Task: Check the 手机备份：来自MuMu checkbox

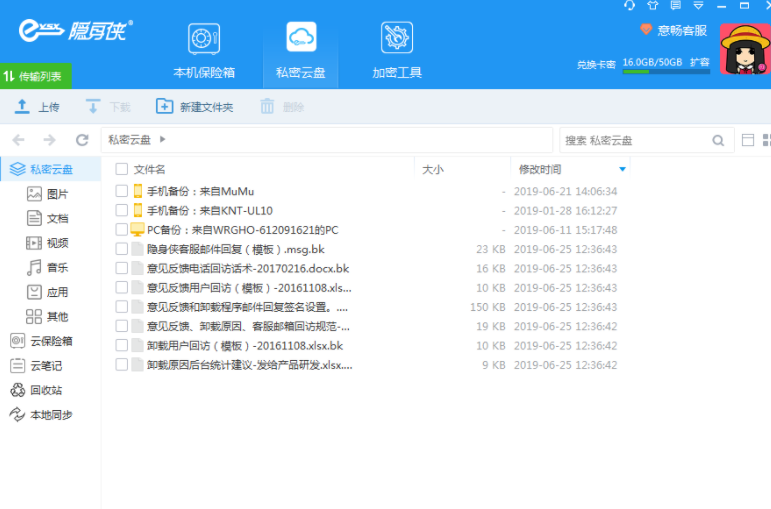Action: click(122, 191)
